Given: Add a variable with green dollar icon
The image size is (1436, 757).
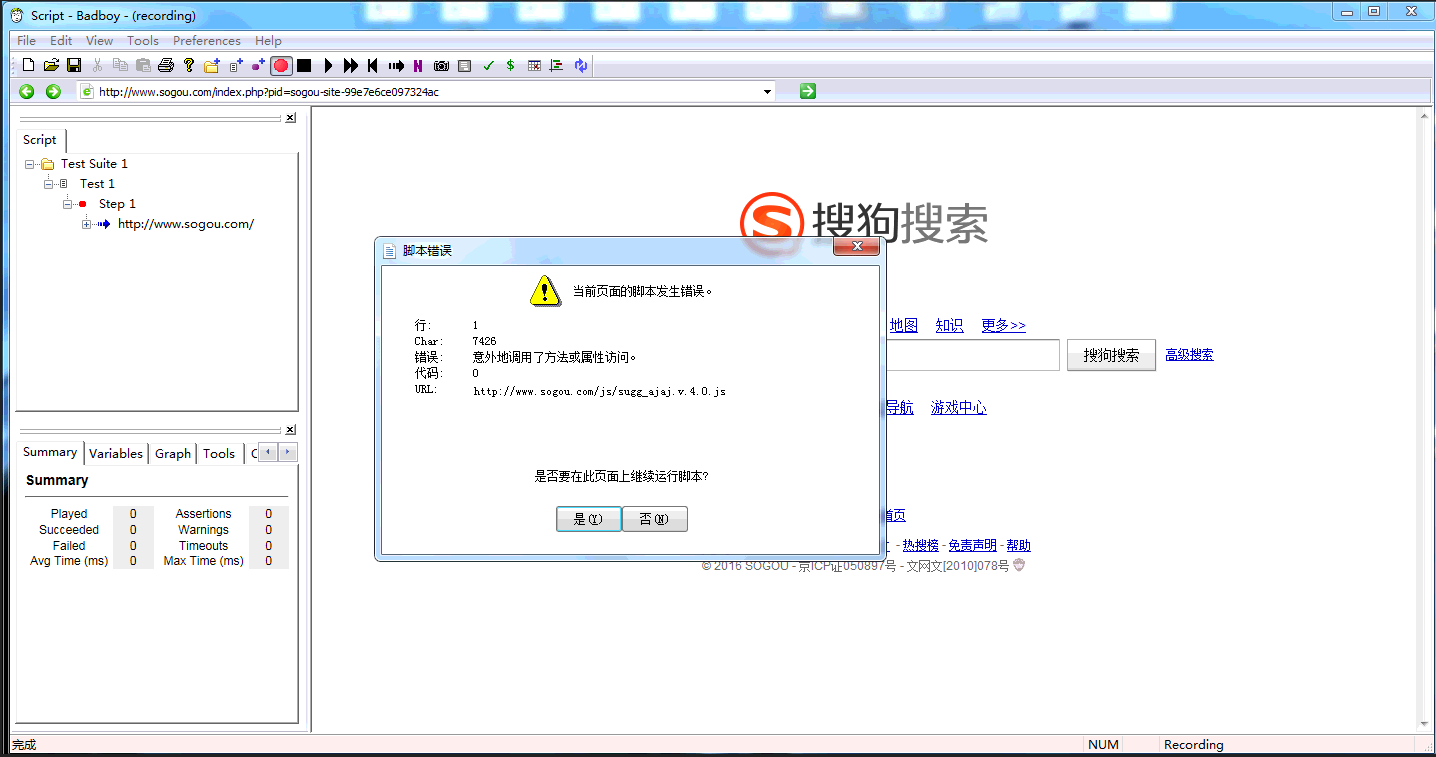Looking at the screenshot, I should 510,66.
